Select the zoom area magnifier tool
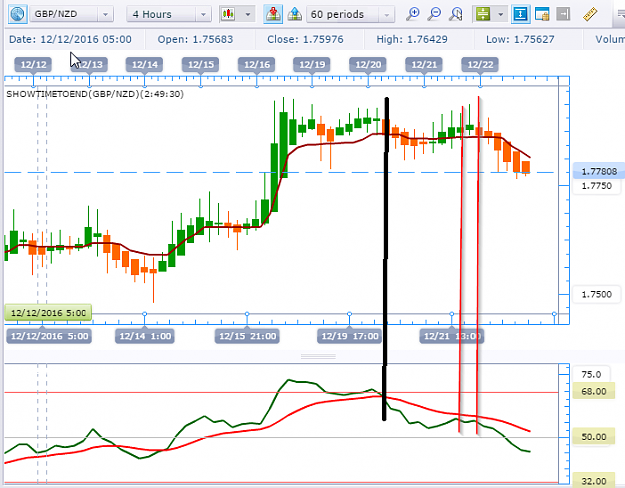The width and height of the screenshot is (625, 488). point(456,14)
